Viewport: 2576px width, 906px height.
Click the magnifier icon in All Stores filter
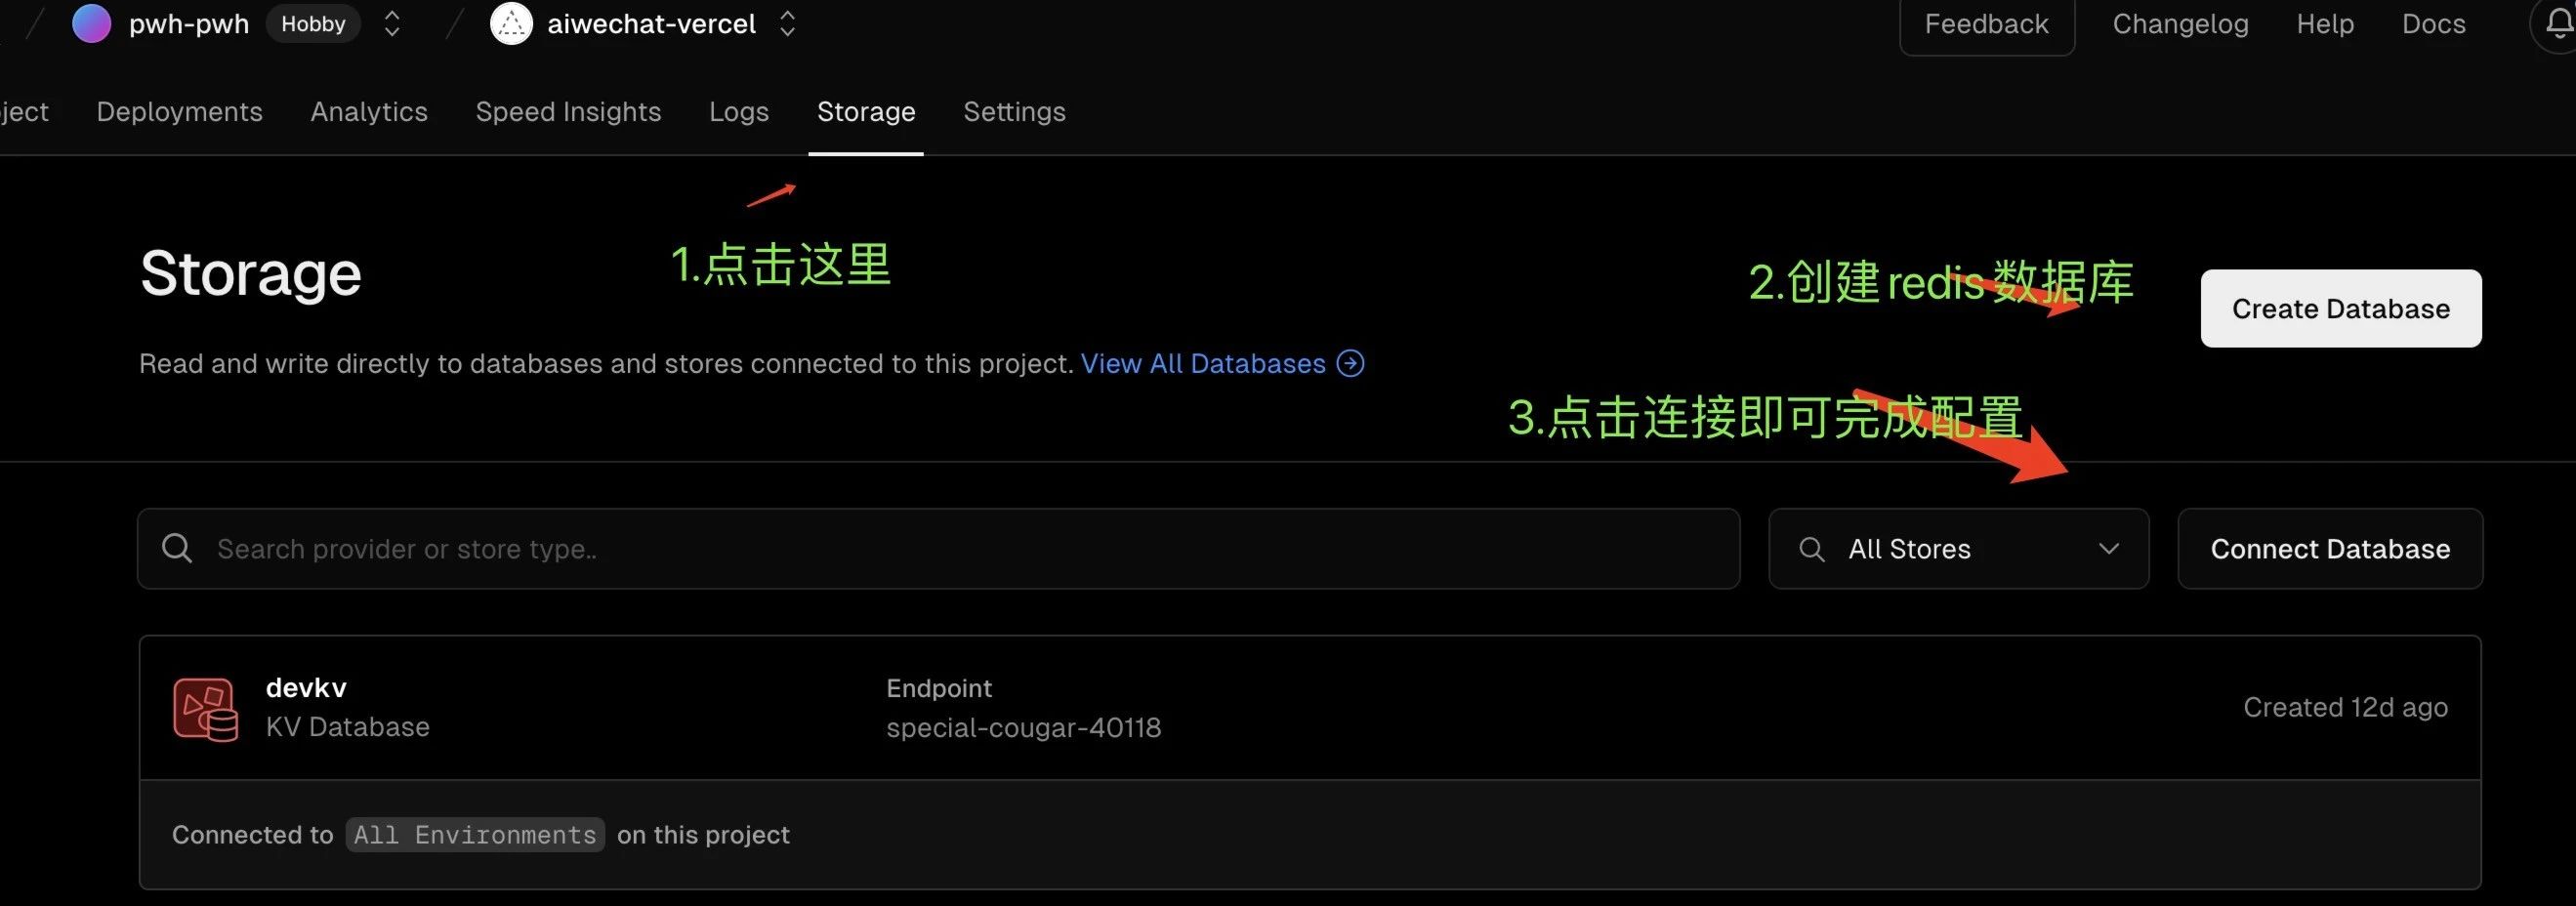[x=1811, y=549]
